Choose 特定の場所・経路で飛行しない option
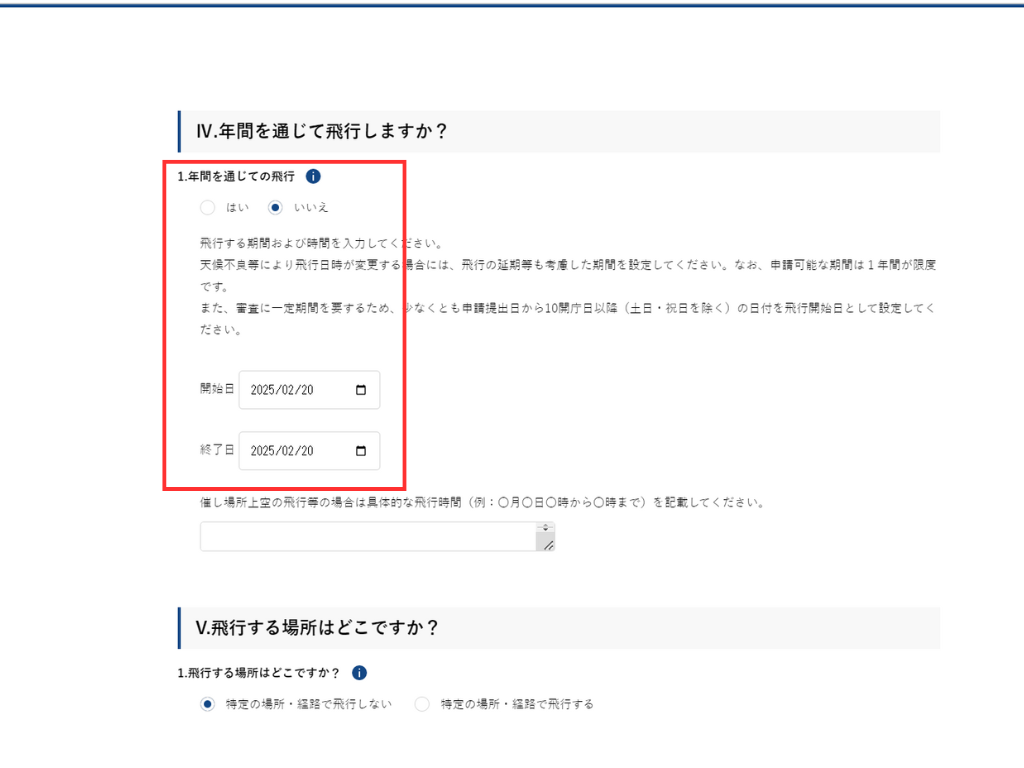The width and height of the screenshot is (1024, 768). point(208,704)
